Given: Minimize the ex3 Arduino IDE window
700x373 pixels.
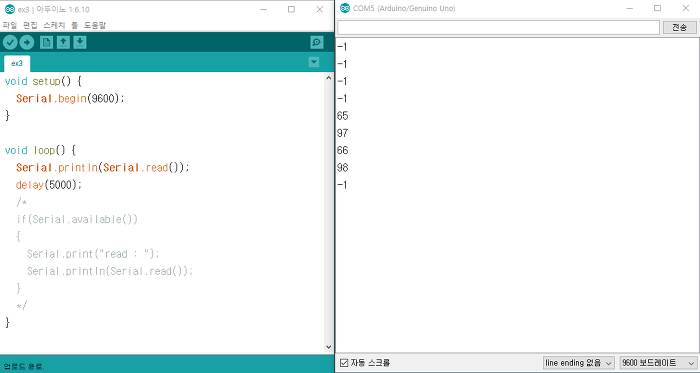Looking at the screenshot, I should point(263,9).
